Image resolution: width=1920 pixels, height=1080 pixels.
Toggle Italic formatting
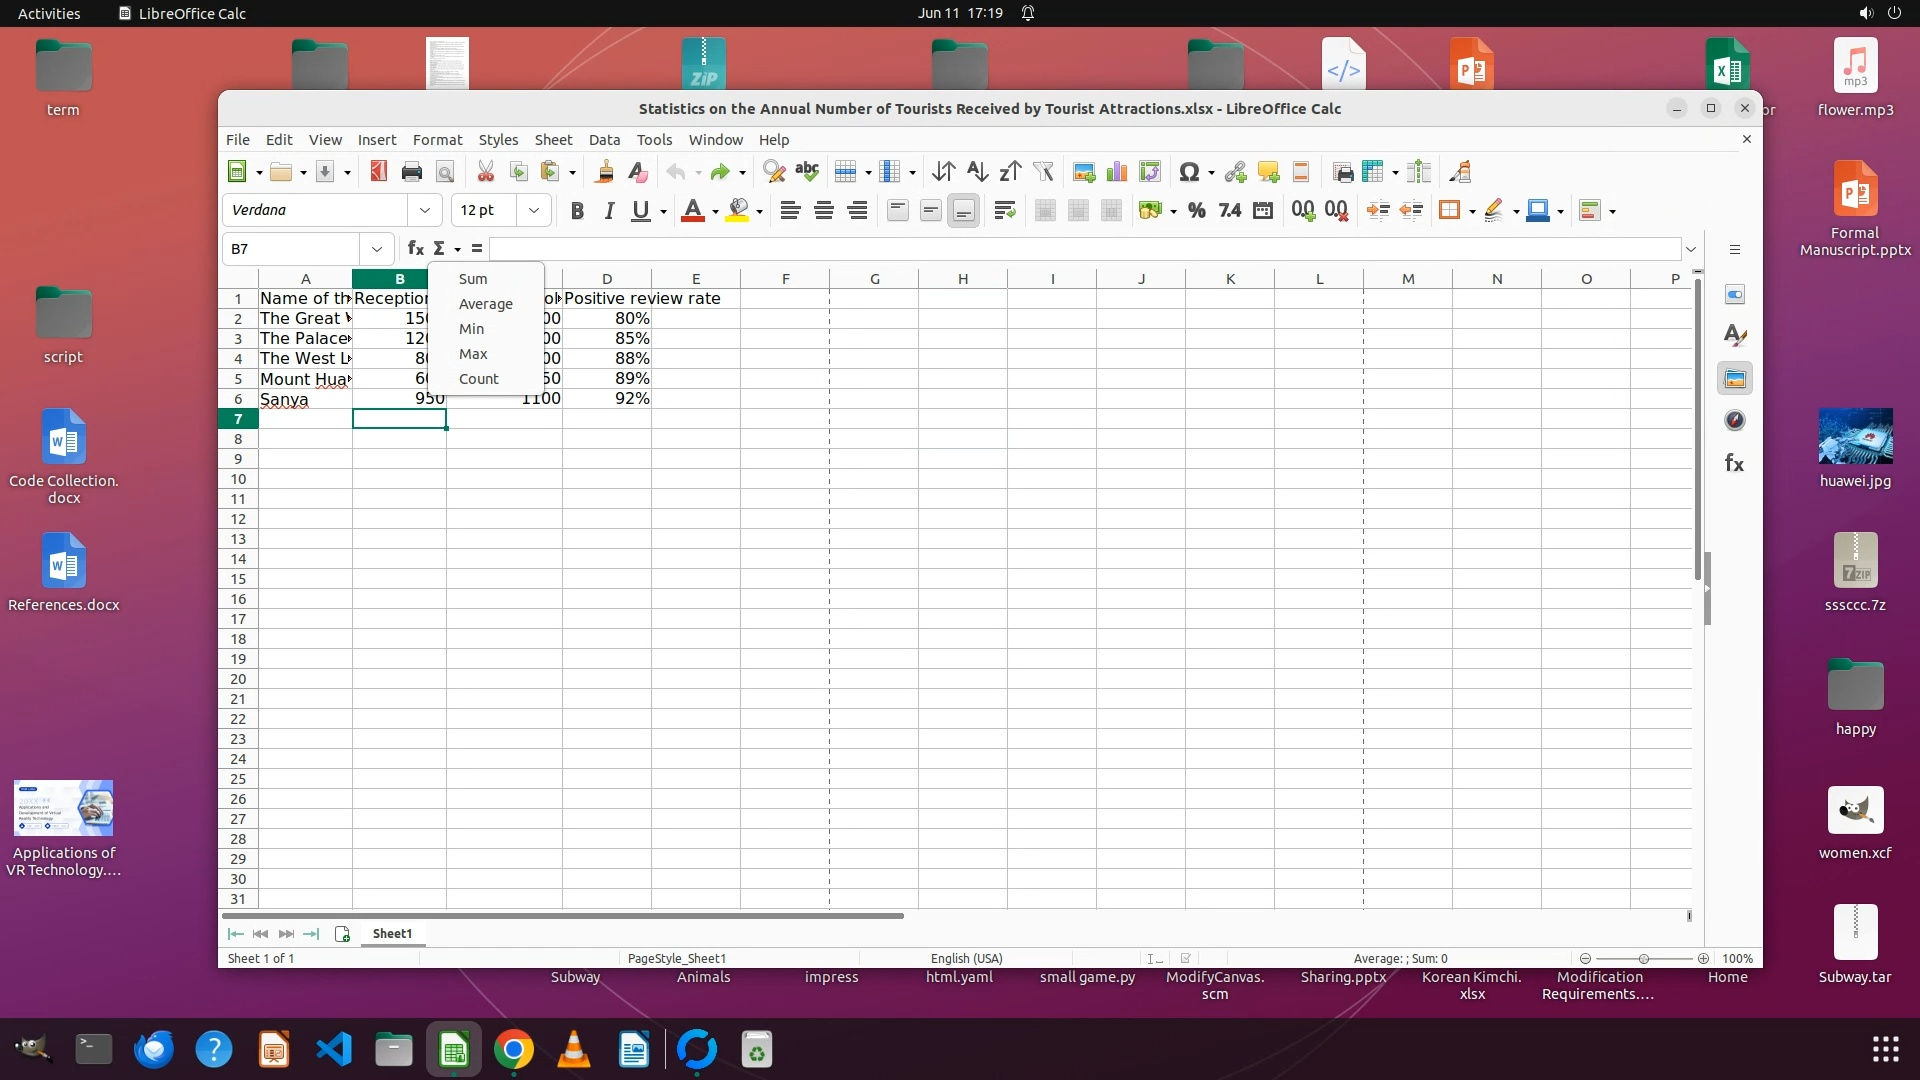click(x=608, y=210)
